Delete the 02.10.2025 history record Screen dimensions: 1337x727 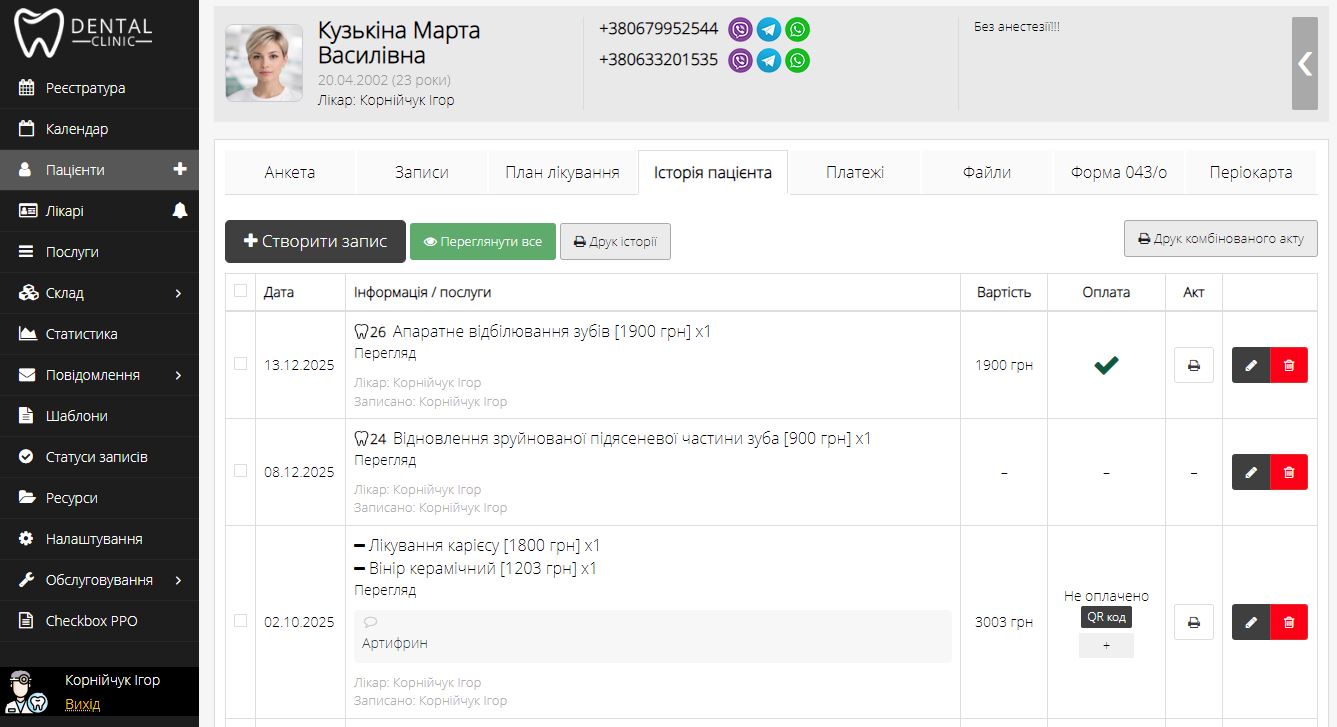(x=1288, y=622)
